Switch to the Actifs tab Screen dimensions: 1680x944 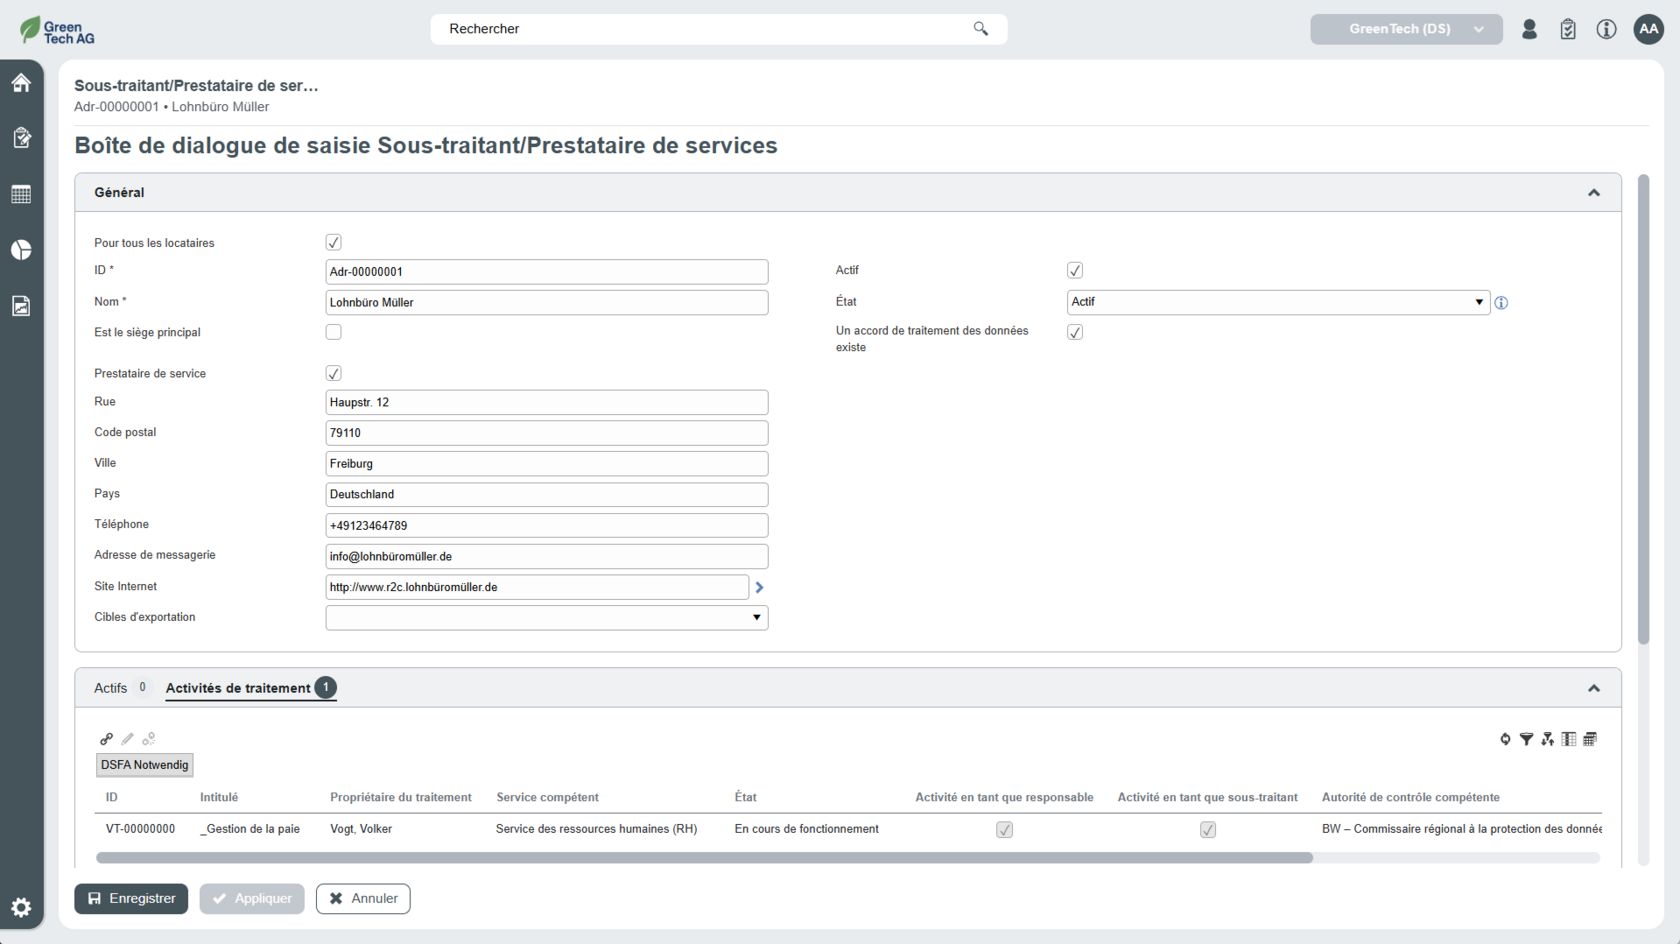[111, 688]
